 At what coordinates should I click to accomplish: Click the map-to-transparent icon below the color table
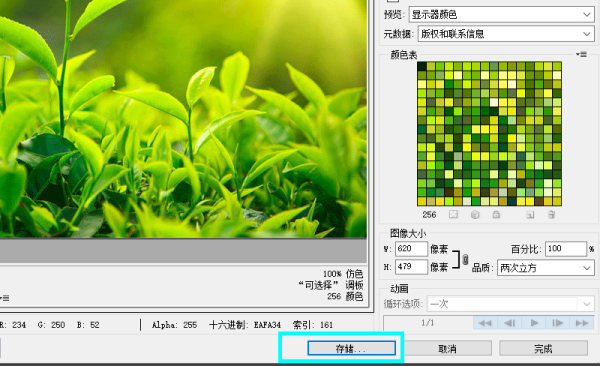coord(453,214)
